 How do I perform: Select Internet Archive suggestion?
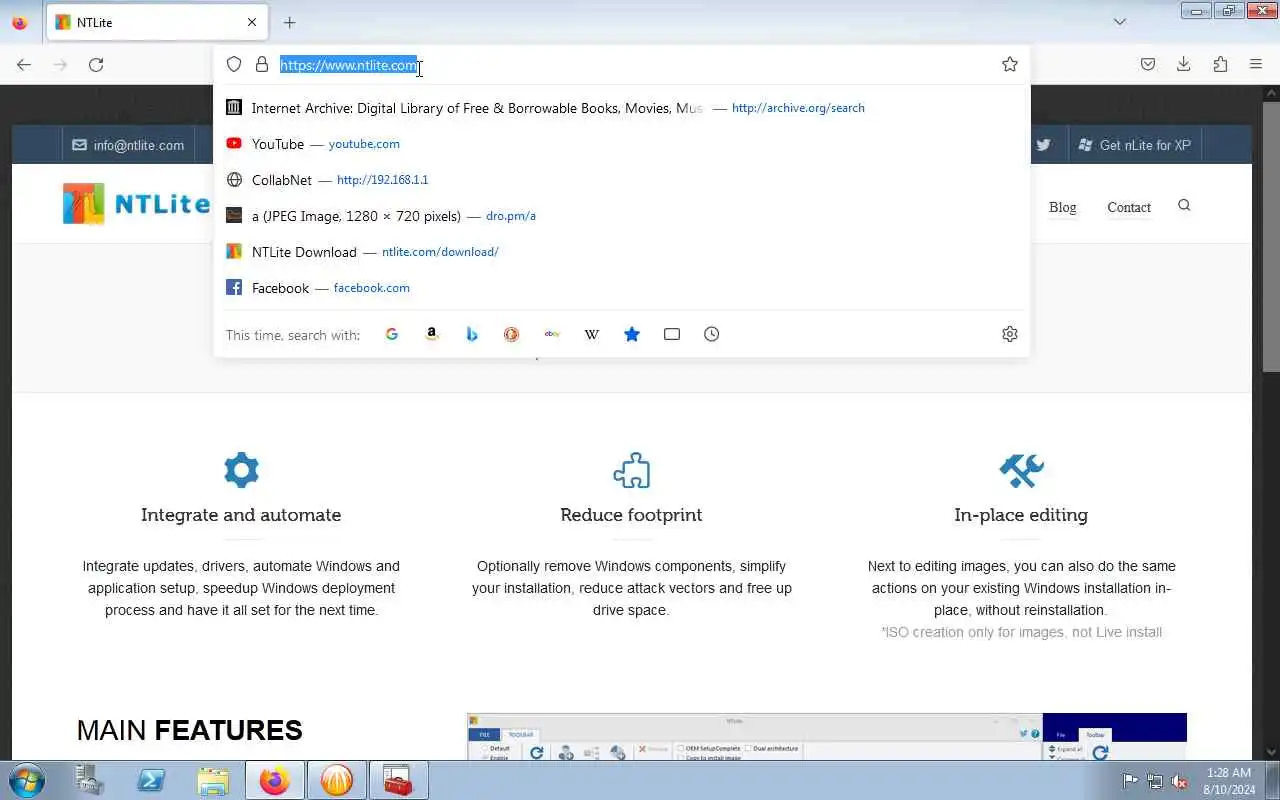pos(622,108)
